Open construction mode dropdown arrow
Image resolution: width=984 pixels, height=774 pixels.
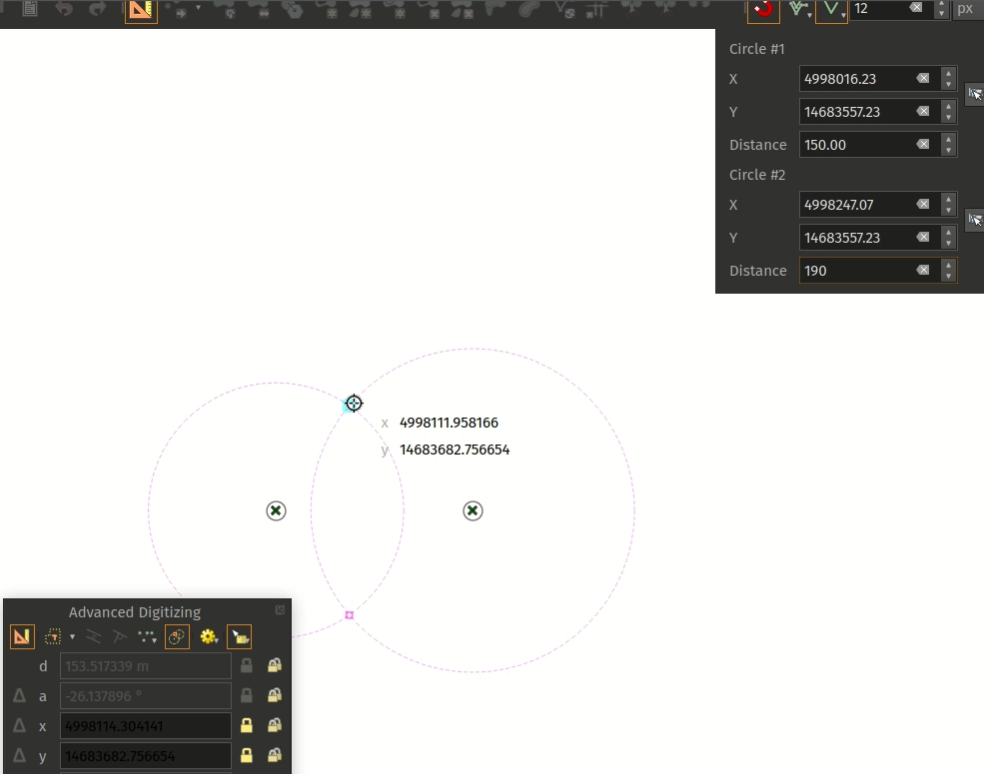pos(72,637)
